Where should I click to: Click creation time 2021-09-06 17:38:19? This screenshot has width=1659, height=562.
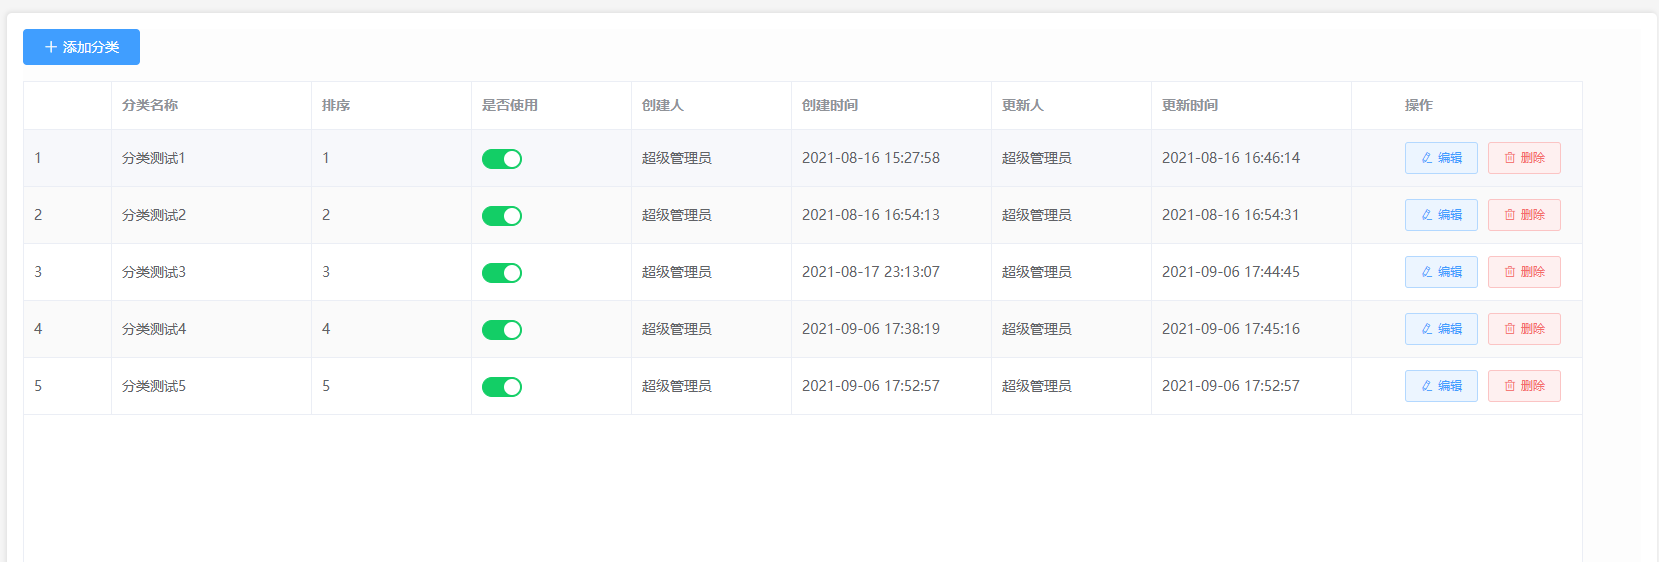(871, 329)
